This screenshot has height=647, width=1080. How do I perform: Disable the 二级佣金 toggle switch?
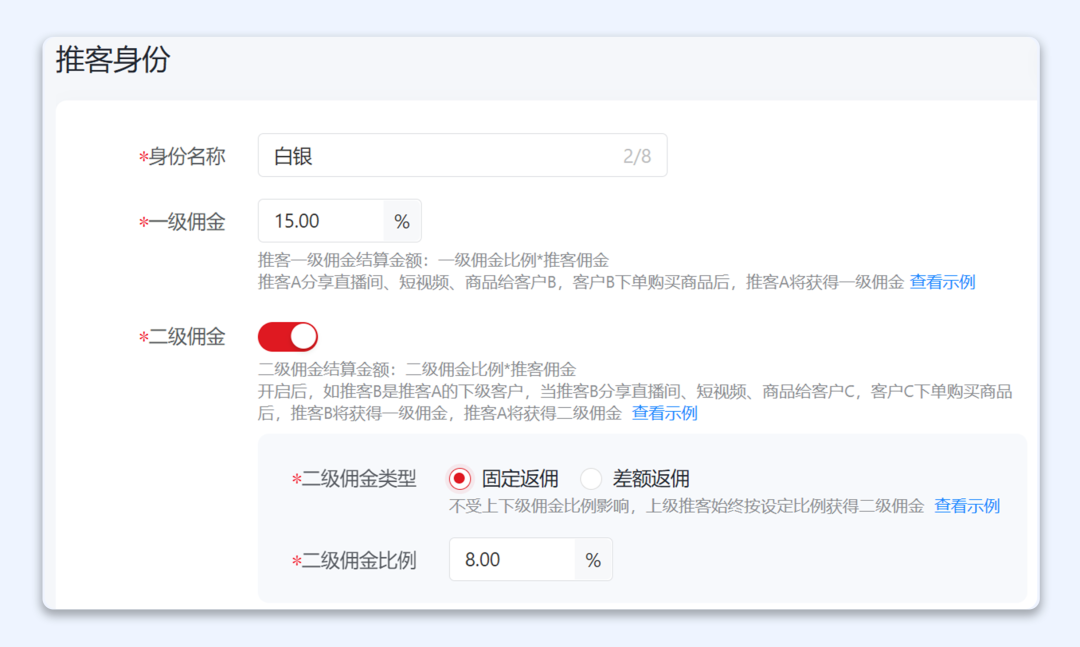287,336
